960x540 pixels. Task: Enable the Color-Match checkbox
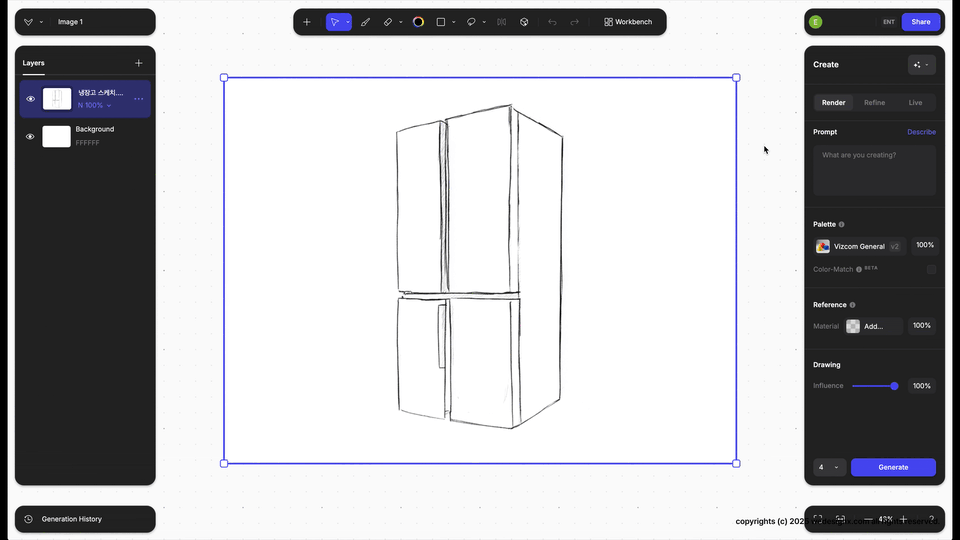pyautogui.click(x=931, y=269)
